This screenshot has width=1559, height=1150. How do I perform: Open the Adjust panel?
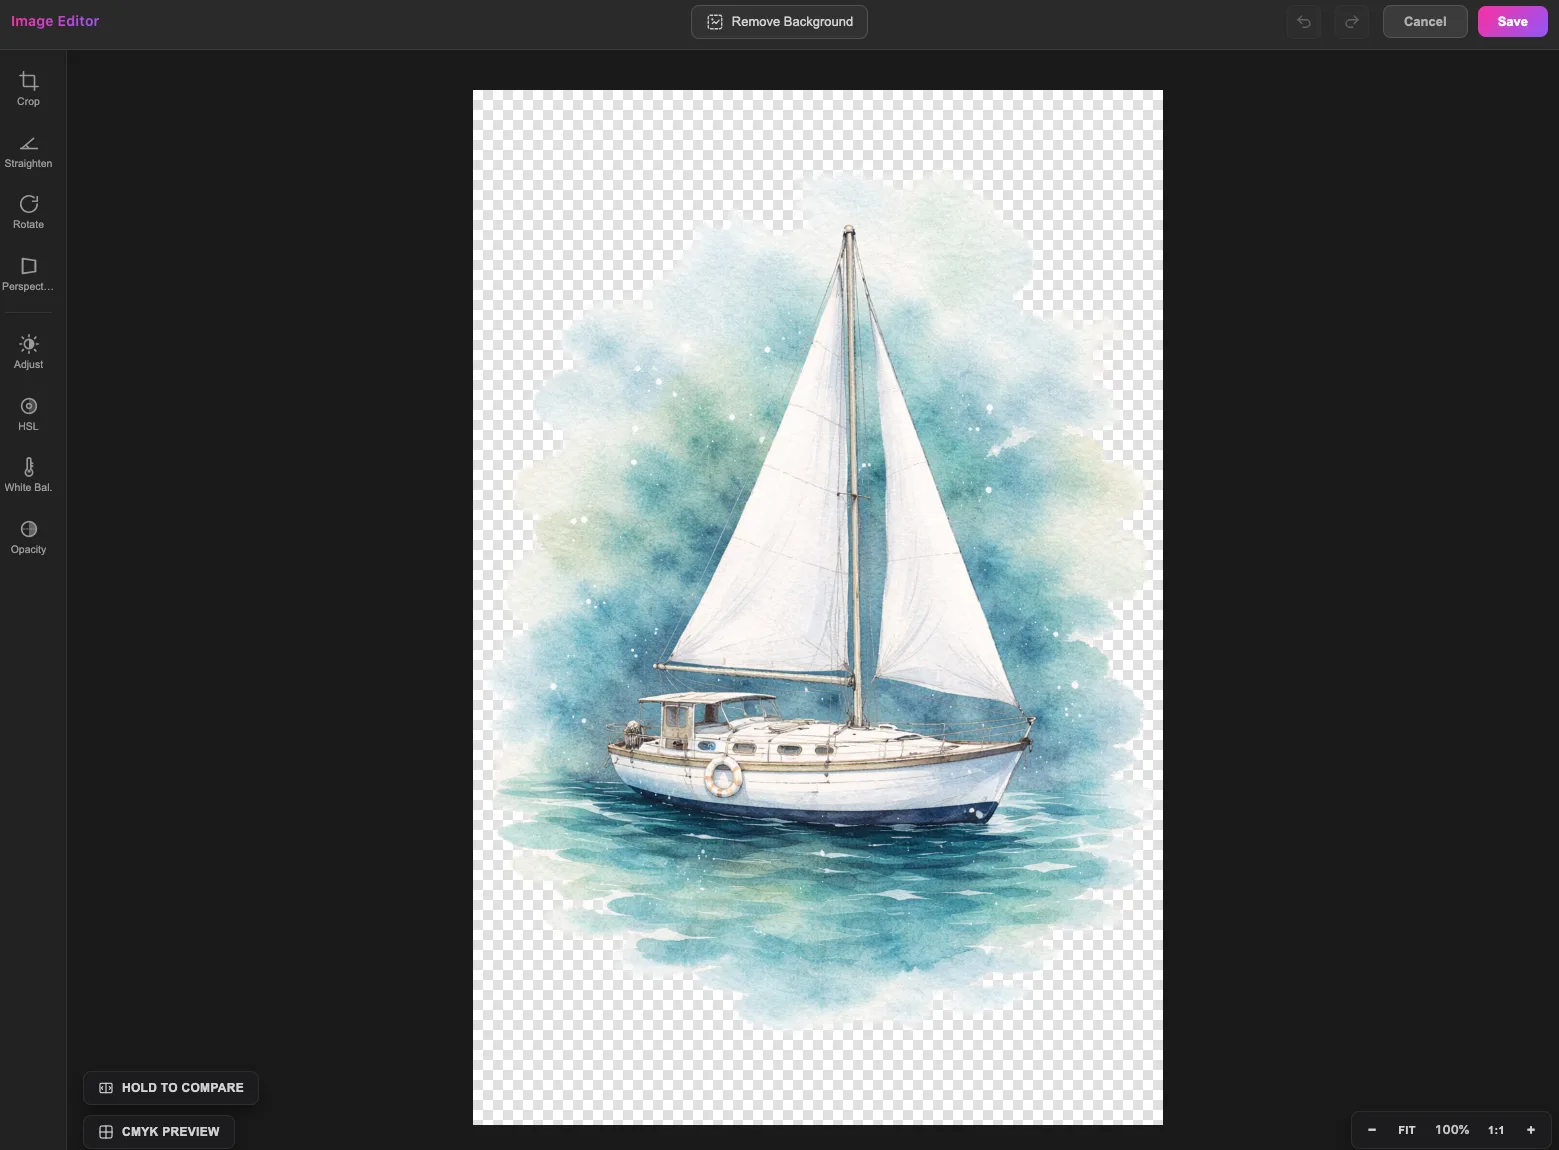pos(28,352)
